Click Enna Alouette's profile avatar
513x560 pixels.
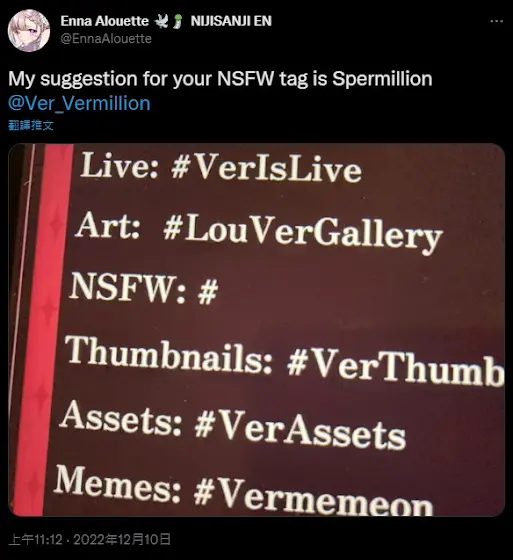coord(29,31)
